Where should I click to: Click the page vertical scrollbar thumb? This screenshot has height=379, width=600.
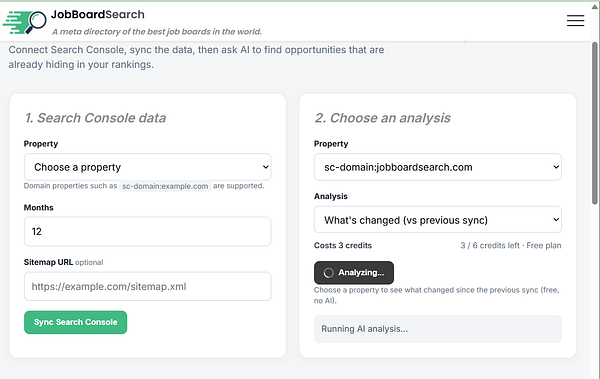point(595,123)
